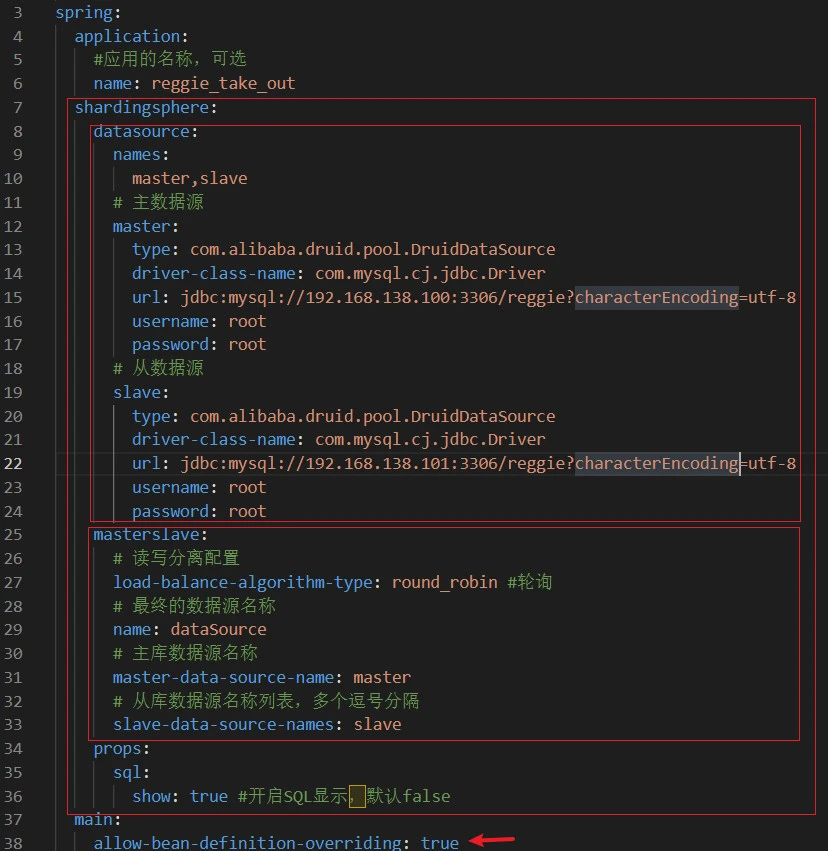Click the true value after show

(208, 796)
